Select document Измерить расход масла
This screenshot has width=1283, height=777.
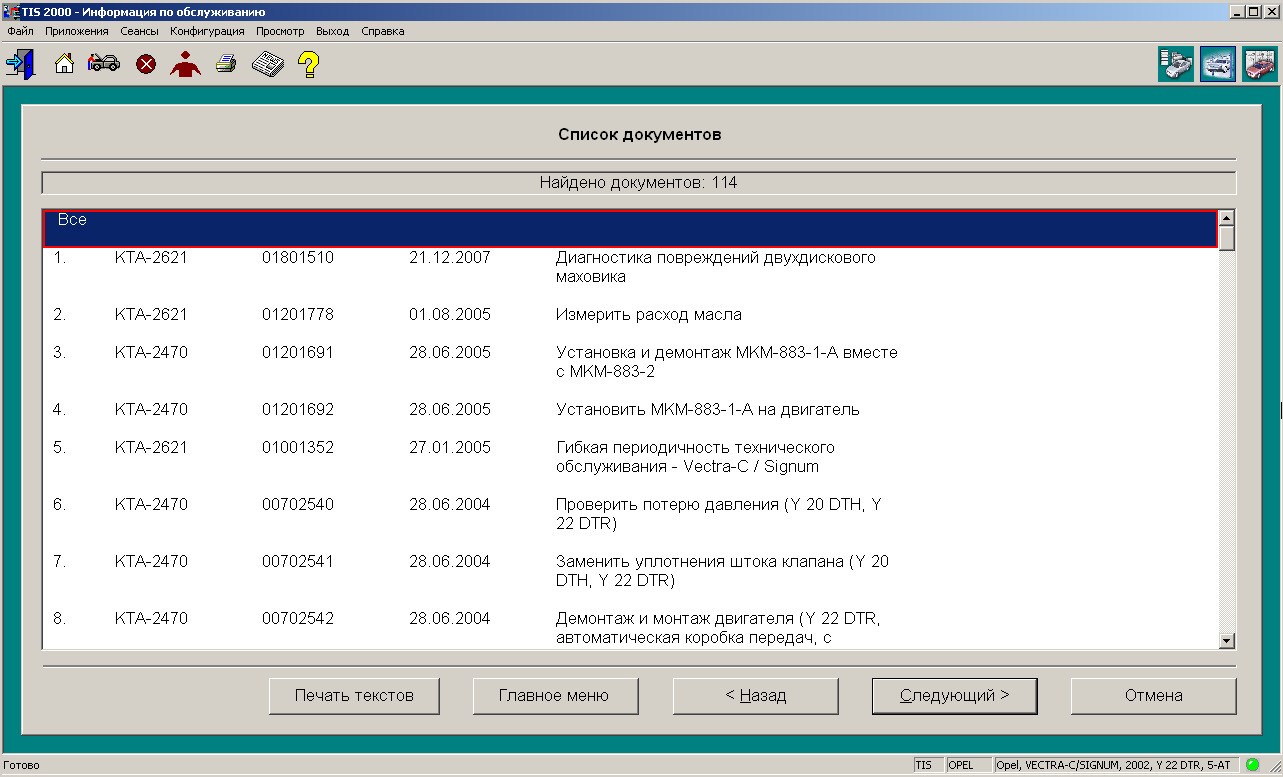(649, 315)
